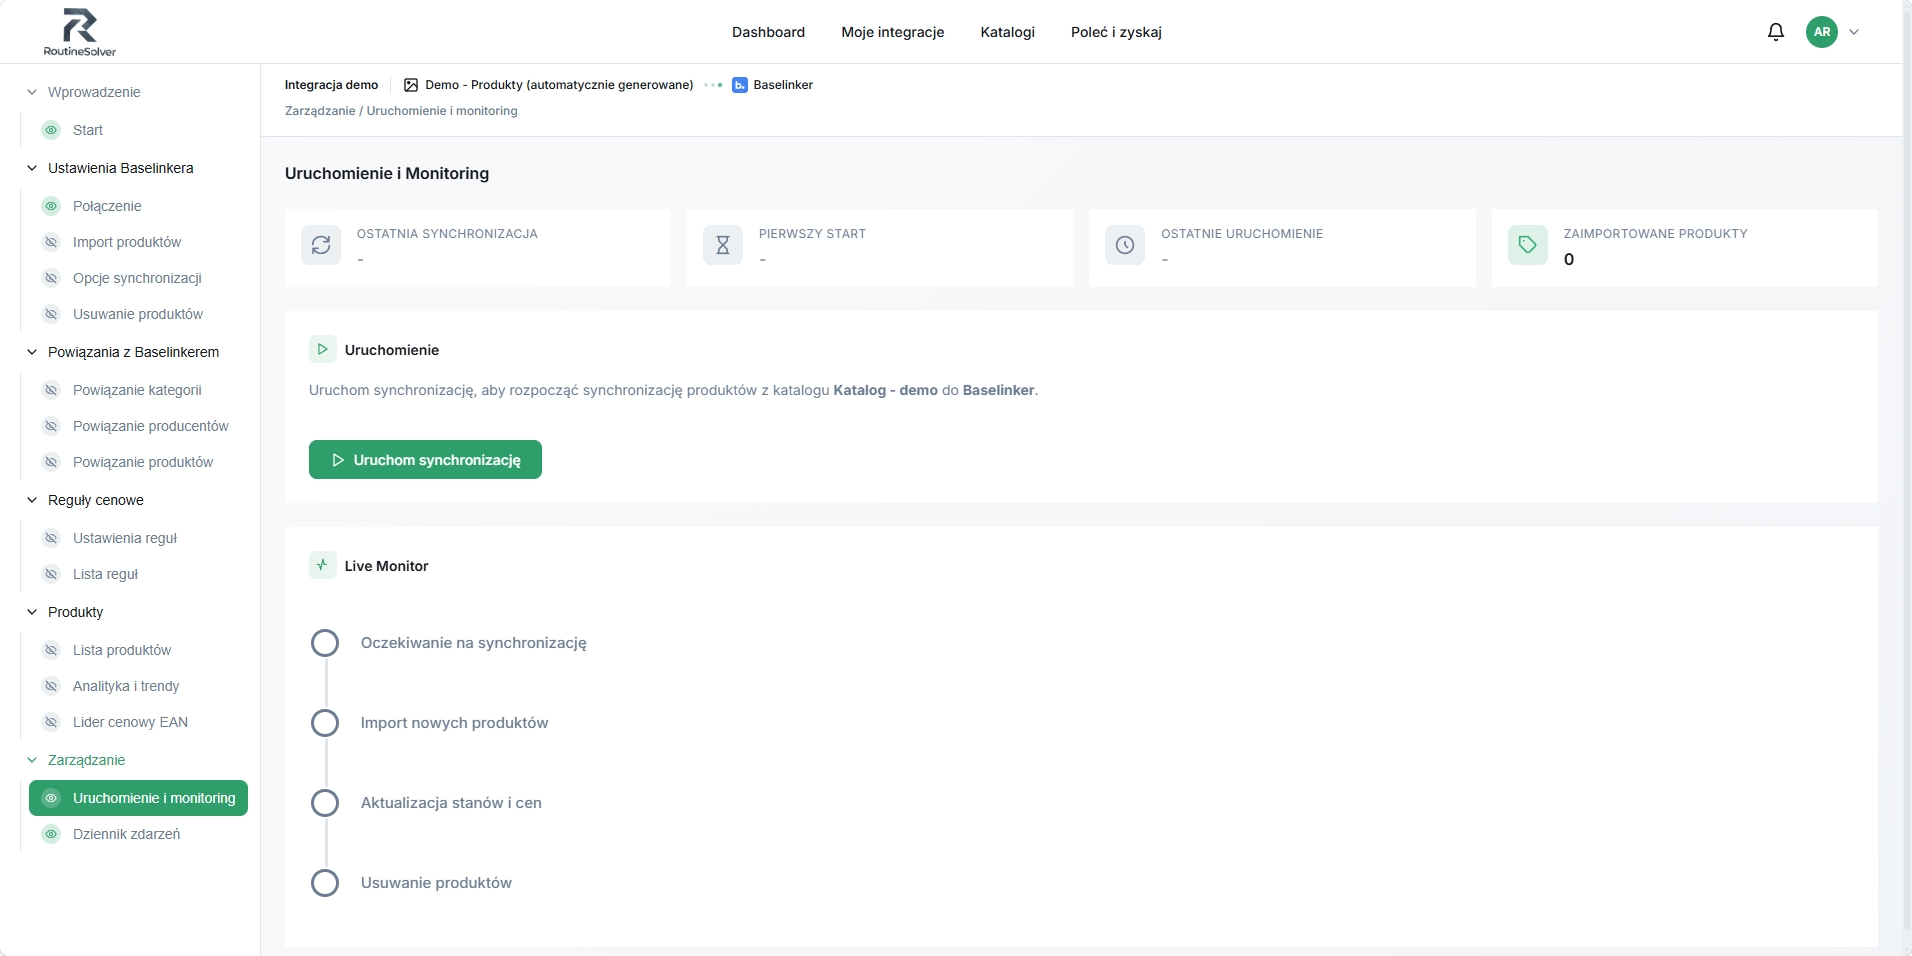
Task: Click the Uruchomienie play icon
Action: pyautogui.click(x=322, y=349)
